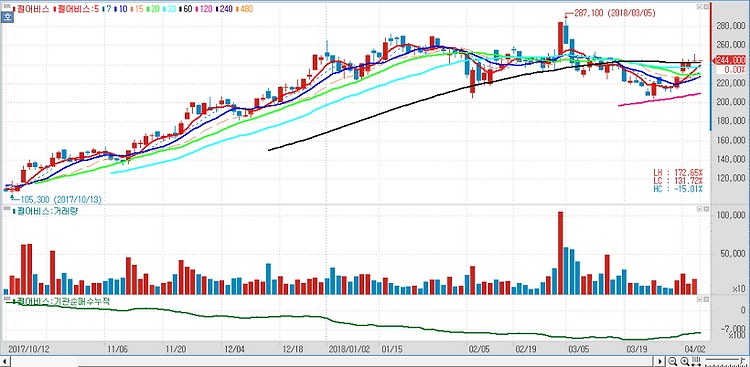Click the 펄어비스:거래량 volume indicator label
Viewport: 750px width, 367px height.
(x=44, y=211)
